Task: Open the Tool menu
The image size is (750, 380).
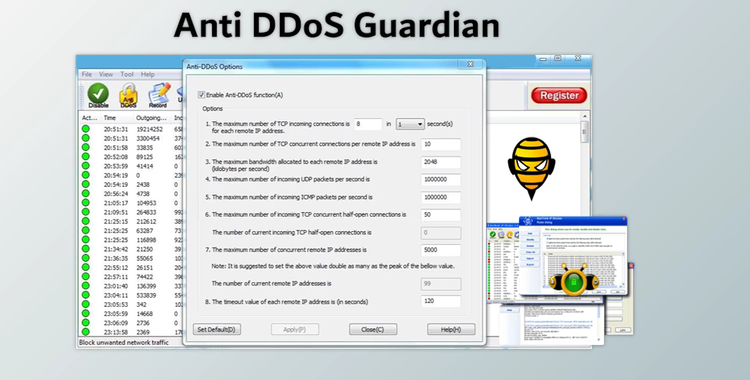Action: (x=127, y=74)
